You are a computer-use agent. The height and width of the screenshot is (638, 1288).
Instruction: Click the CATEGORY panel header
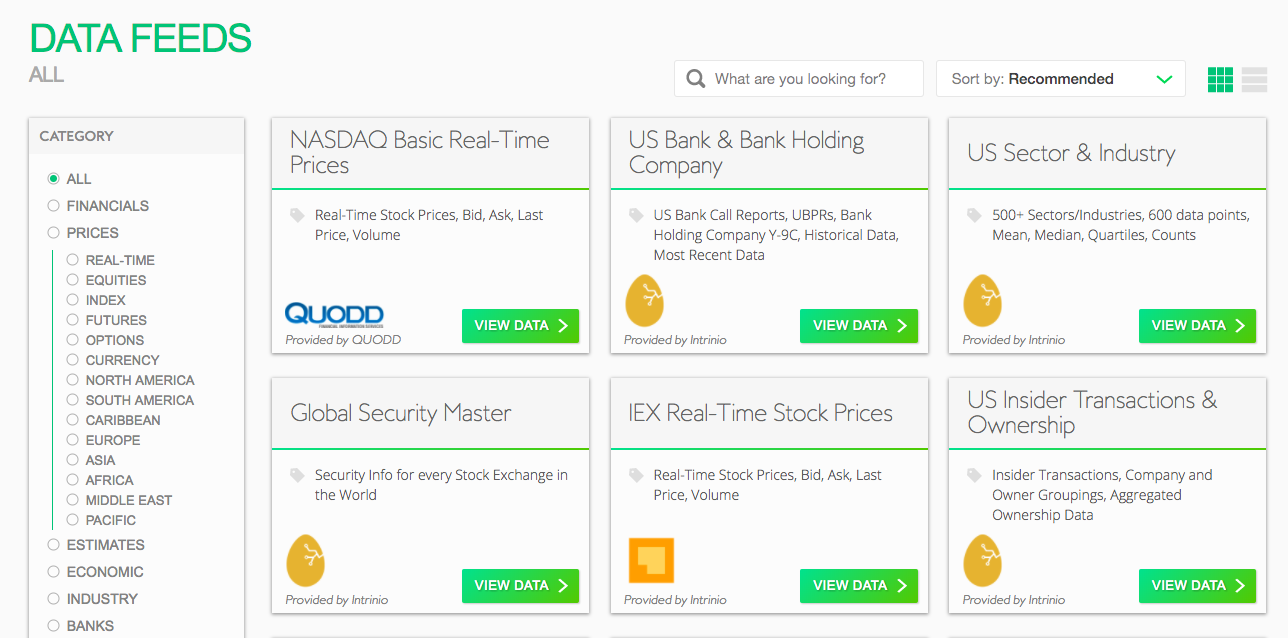click(x=136, y=136)
